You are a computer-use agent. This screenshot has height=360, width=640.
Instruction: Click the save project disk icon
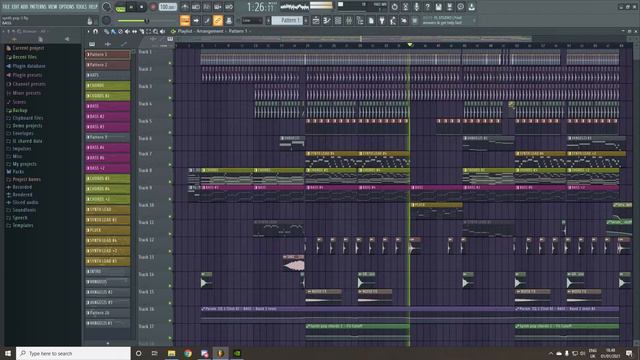click(438, 7)
